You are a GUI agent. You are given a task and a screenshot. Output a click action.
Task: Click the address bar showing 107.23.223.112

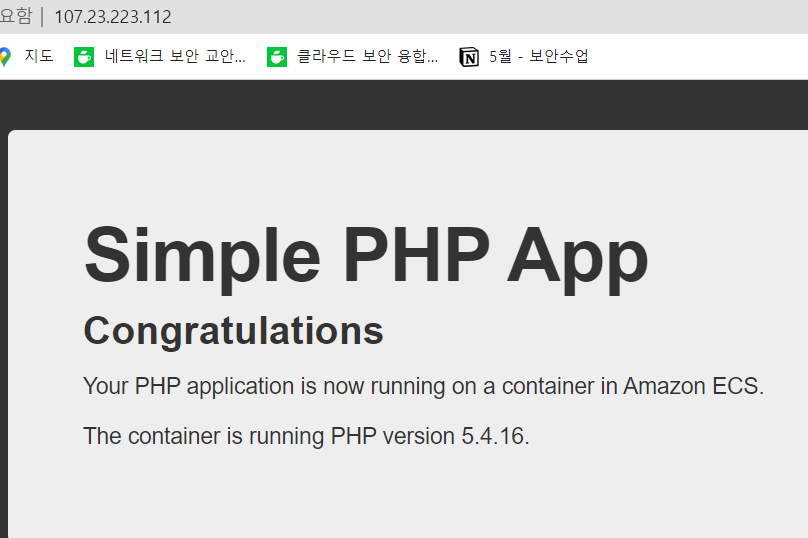(x=113, y=17)
